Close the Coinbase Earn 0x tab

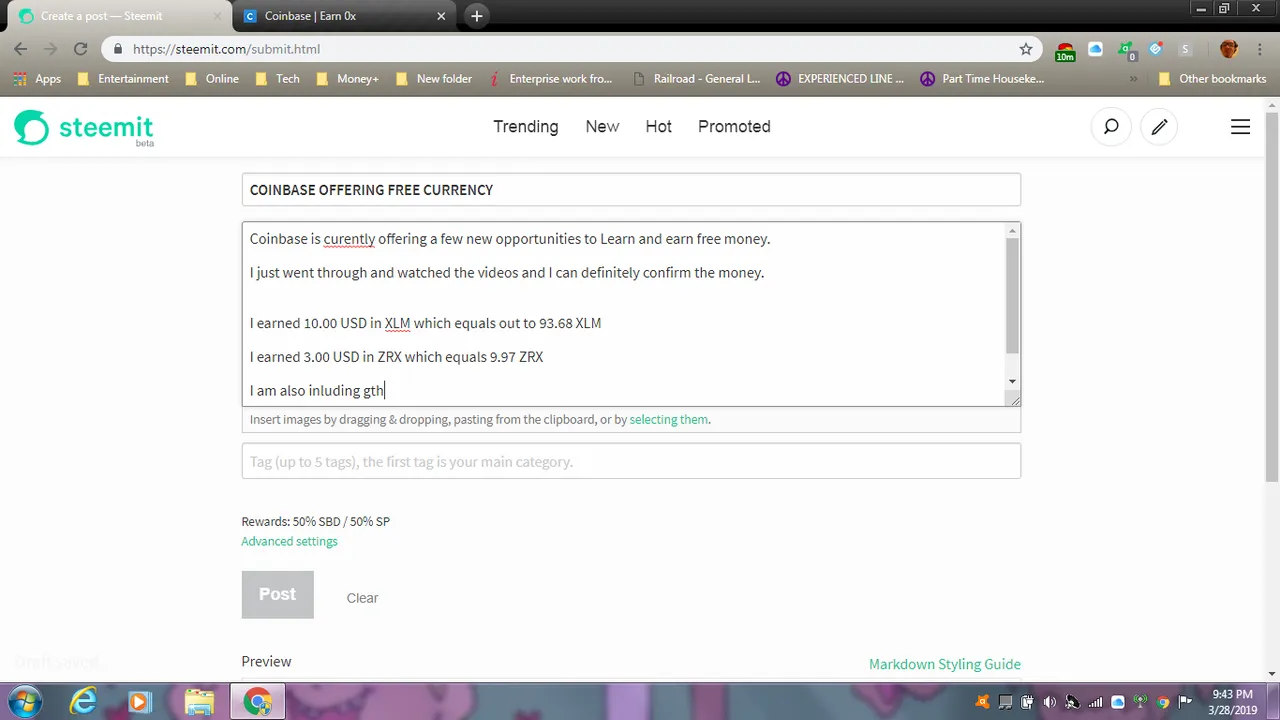pyautogui.click(x=442, y=16)
